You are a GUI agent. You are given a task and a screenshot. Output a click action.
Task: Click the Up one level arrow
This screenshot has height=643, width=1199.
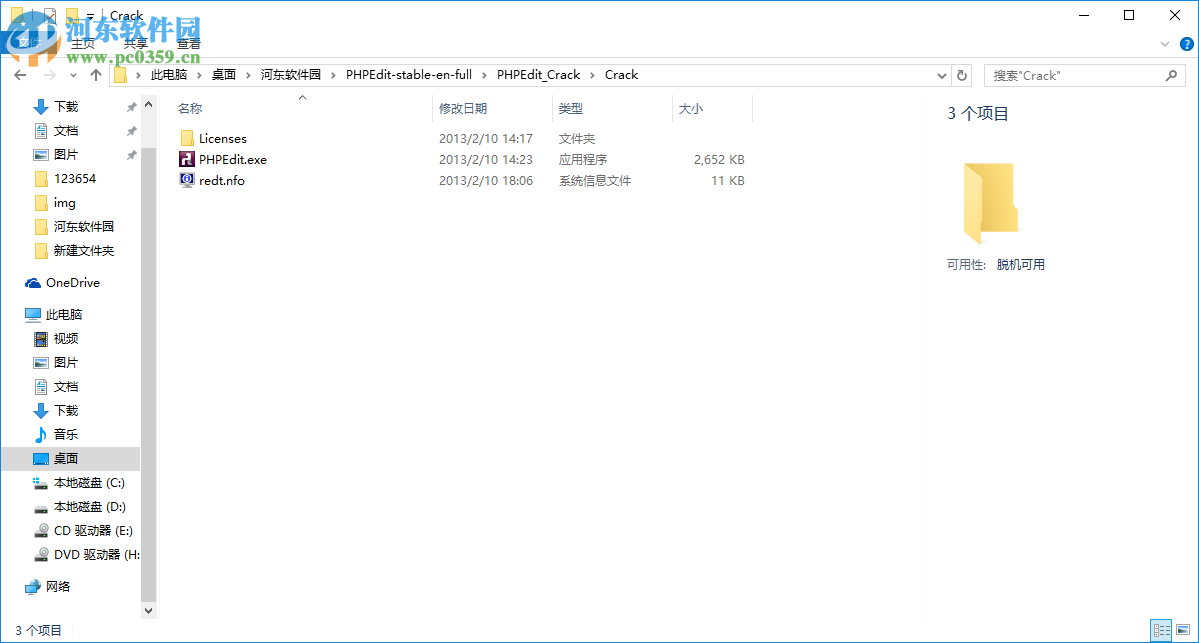pyautogui.click(x=95, y=74)
